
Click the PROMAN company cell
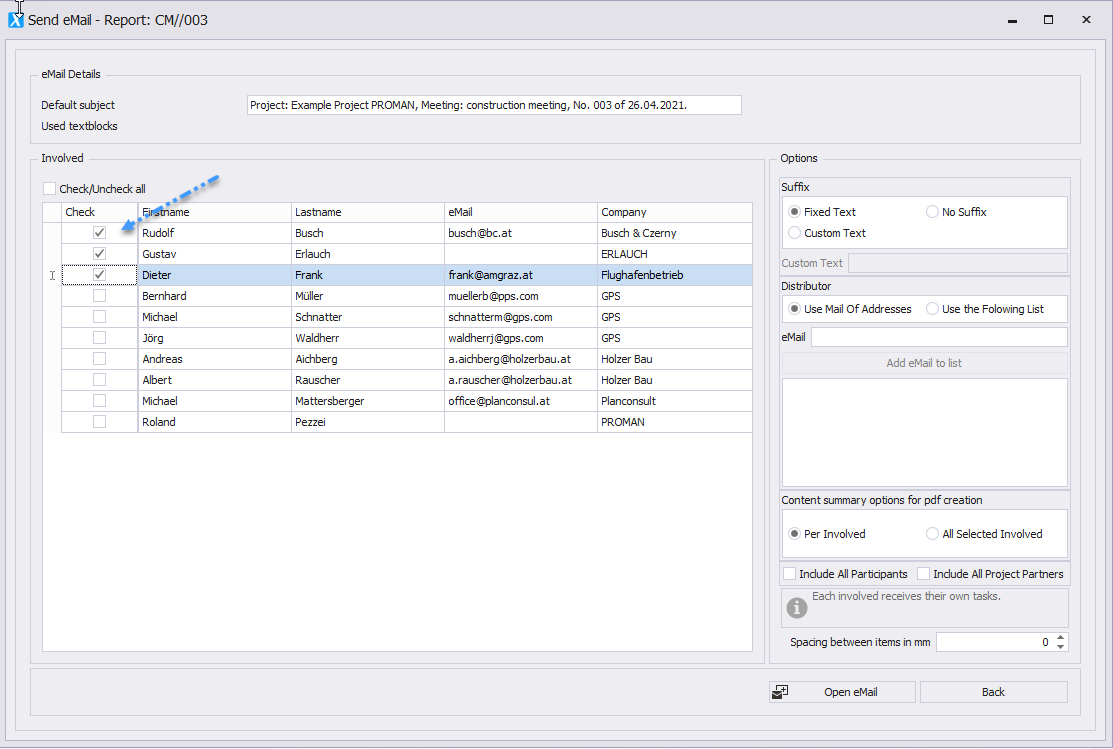pyautogui.click(x=675, y=422)
